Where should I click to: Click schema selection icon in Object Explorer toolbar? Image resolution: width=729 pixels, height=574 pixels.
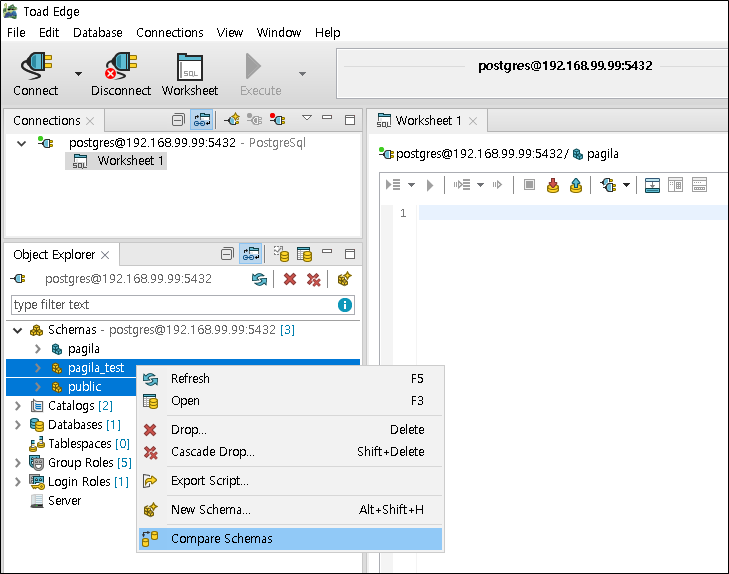[x=281, y=254]
